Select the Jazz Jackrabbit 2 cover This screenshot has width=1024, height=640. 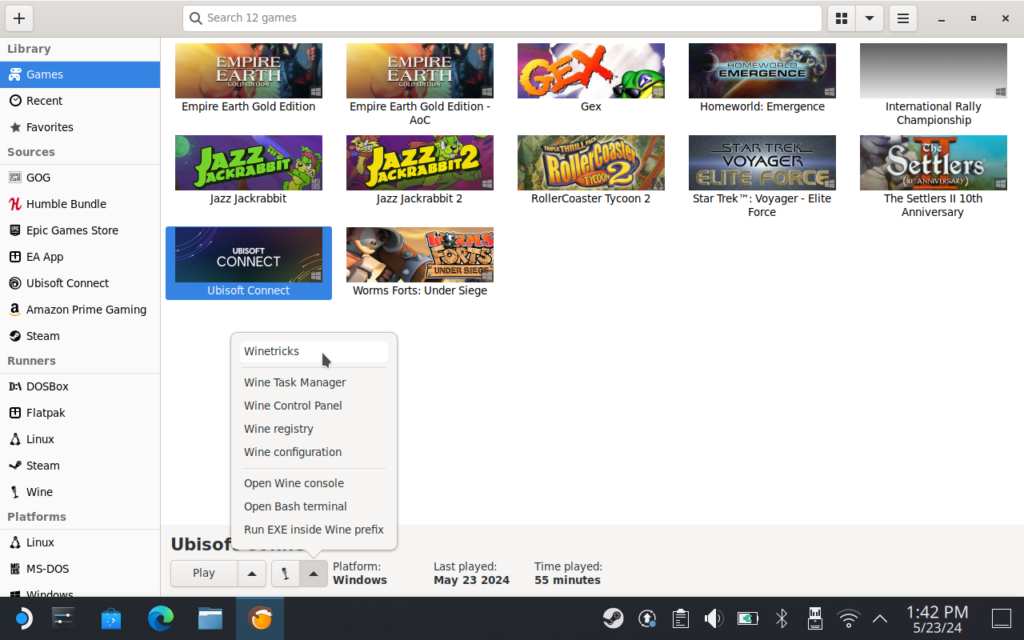419,163
